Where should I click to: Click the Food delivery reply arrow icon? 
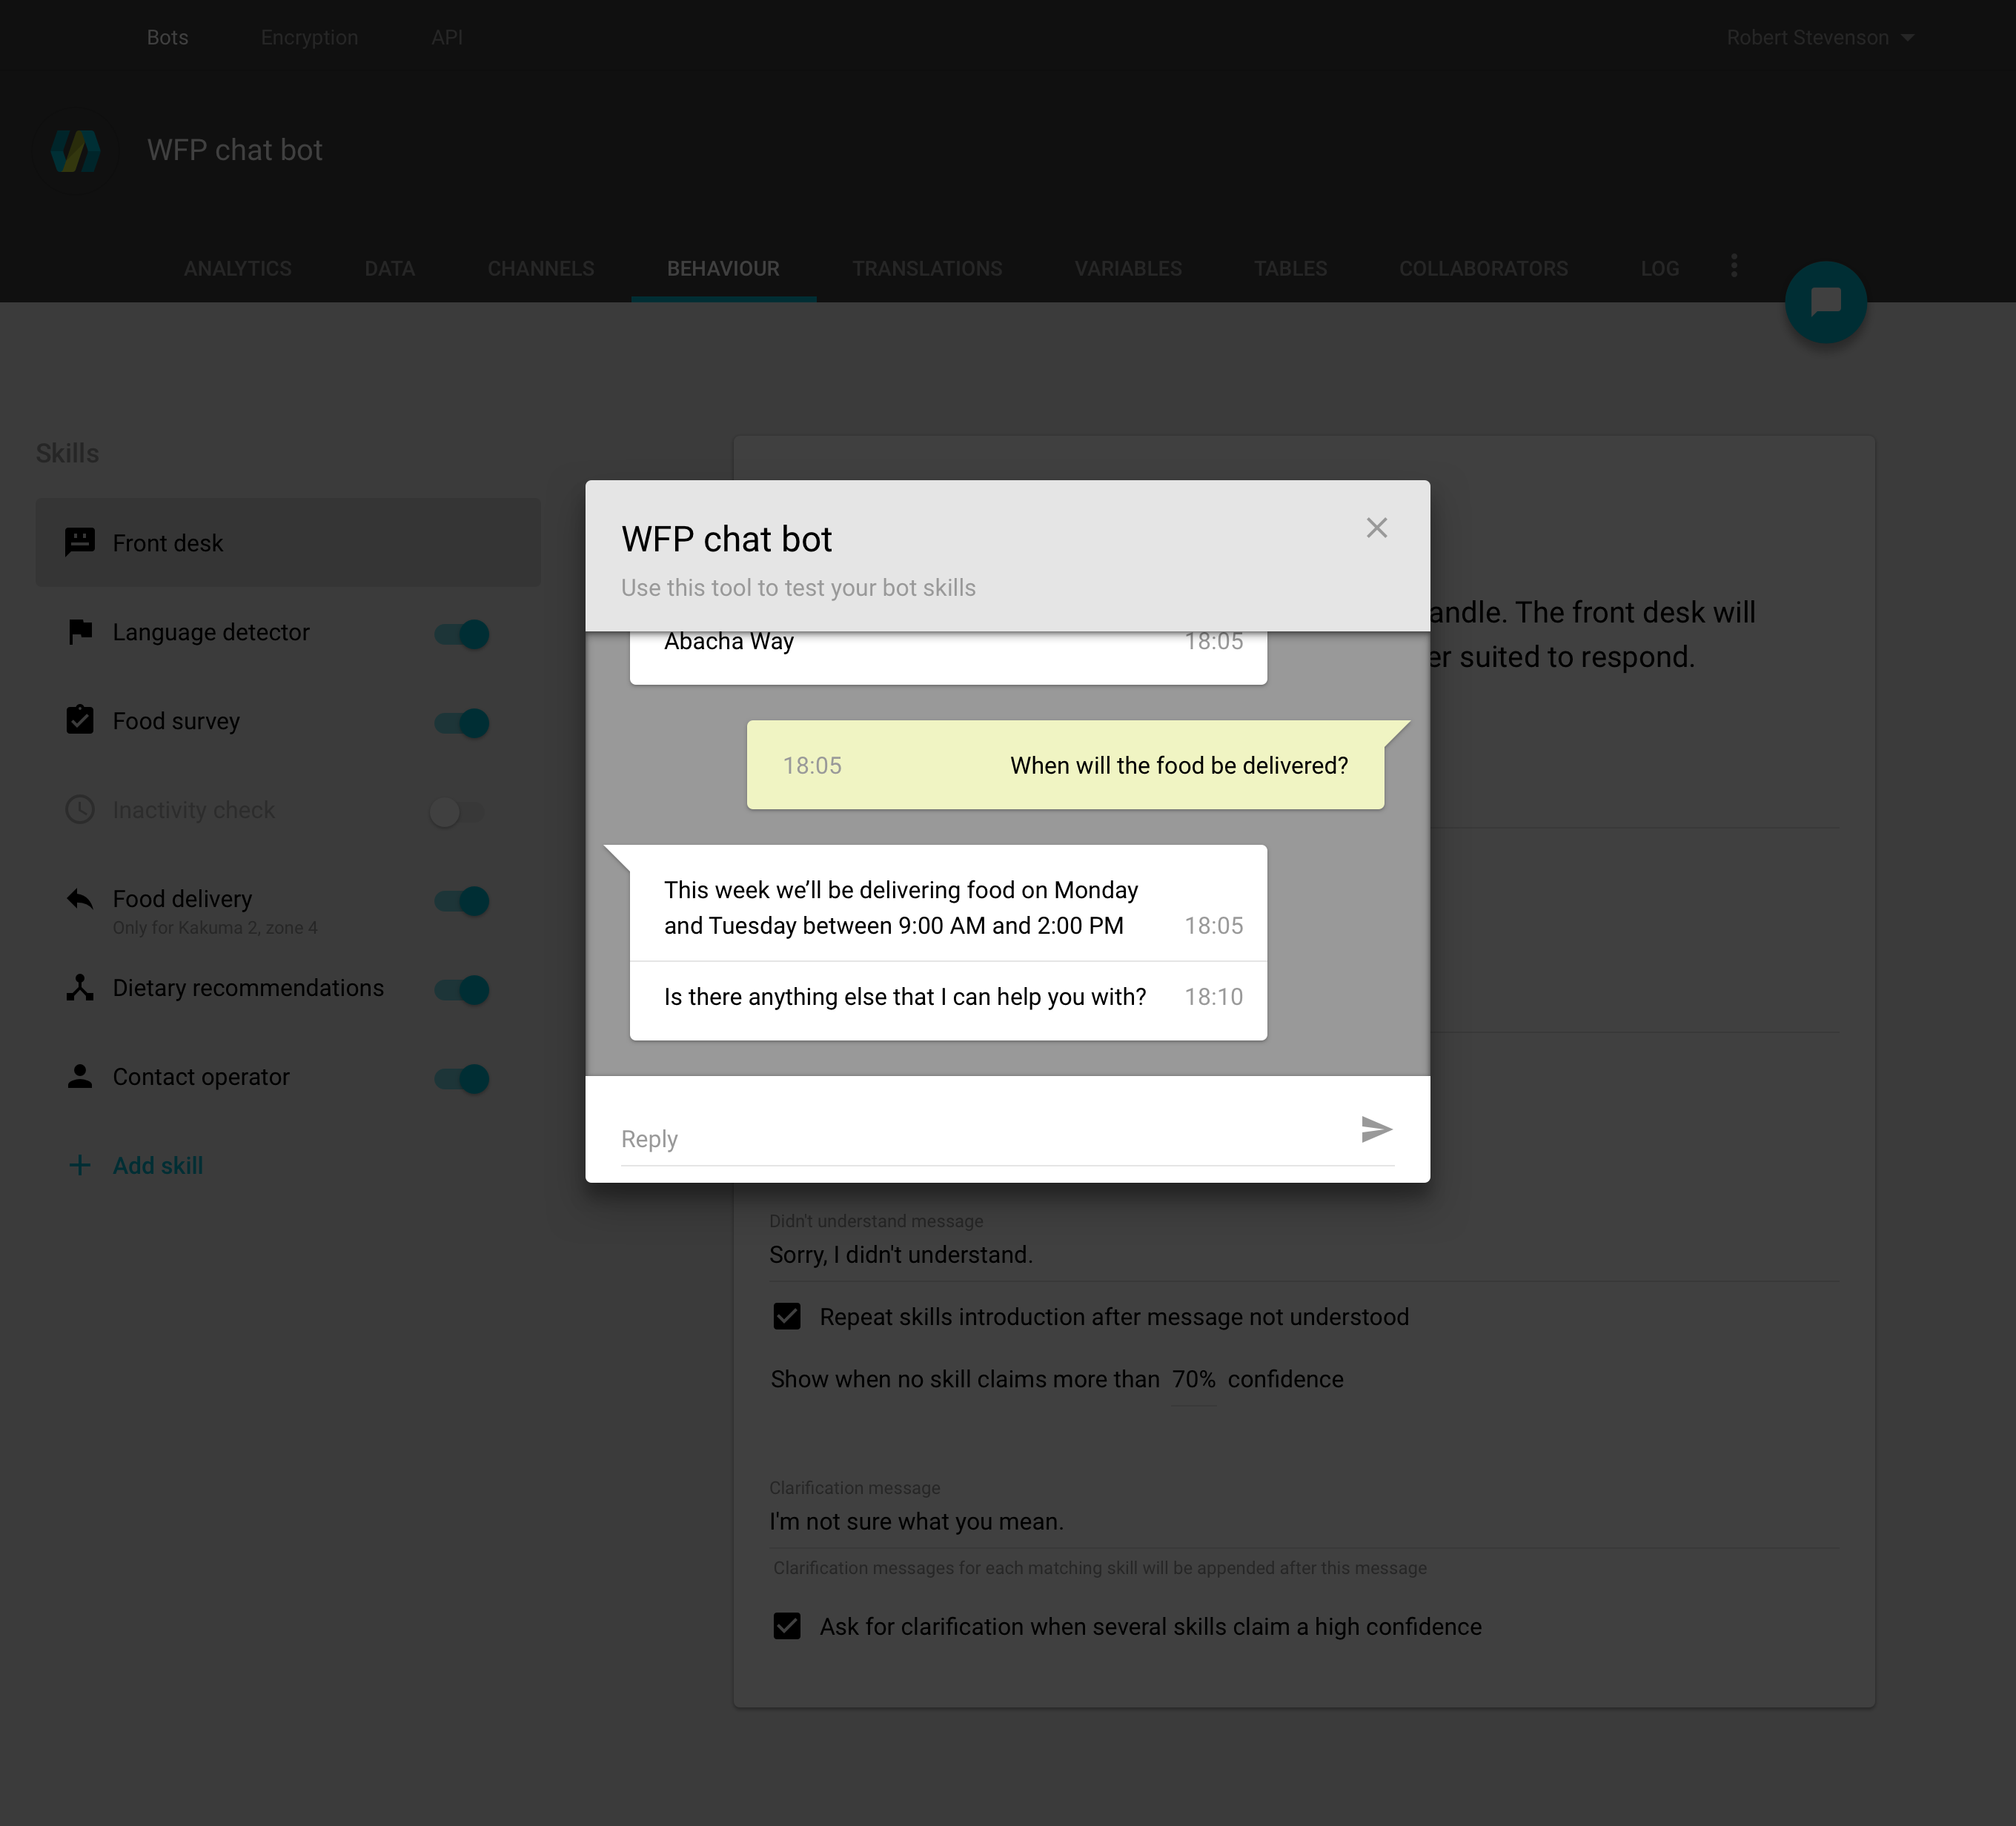[x=80, y=898]
